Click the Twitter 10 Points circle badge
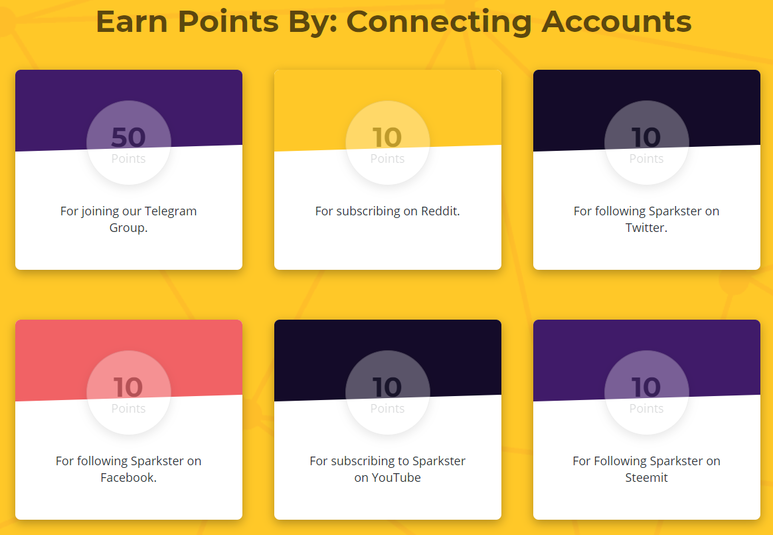The image size is (773, 535). tap(646, 143)
